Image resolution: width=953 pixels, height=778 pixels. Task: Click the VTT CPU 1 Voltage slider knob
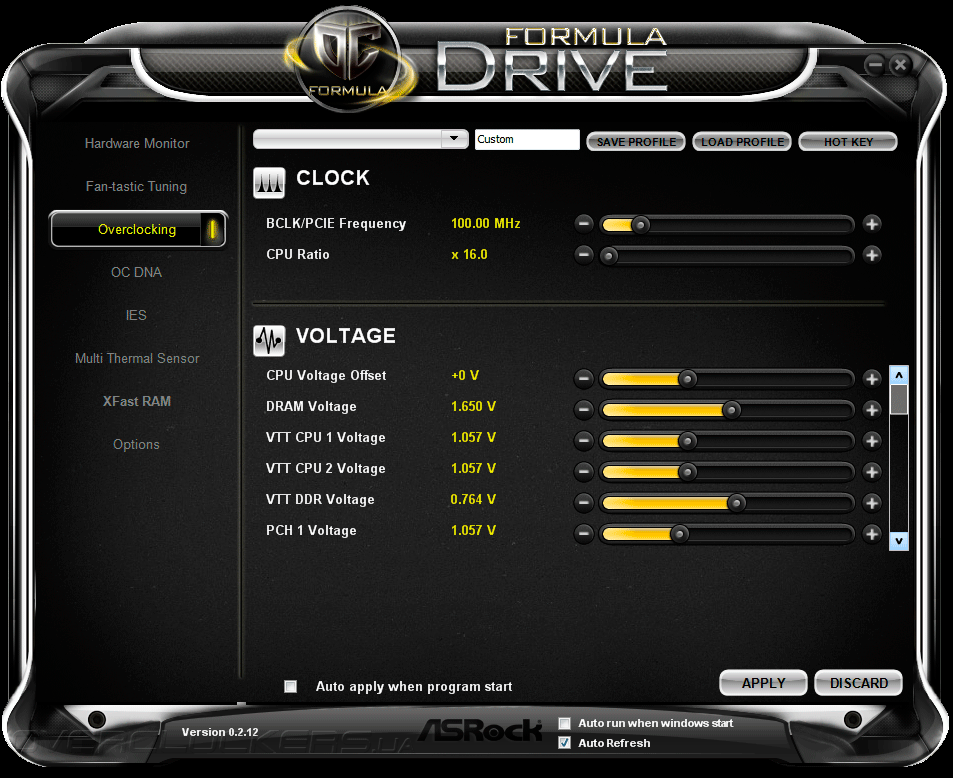point(687,441)
